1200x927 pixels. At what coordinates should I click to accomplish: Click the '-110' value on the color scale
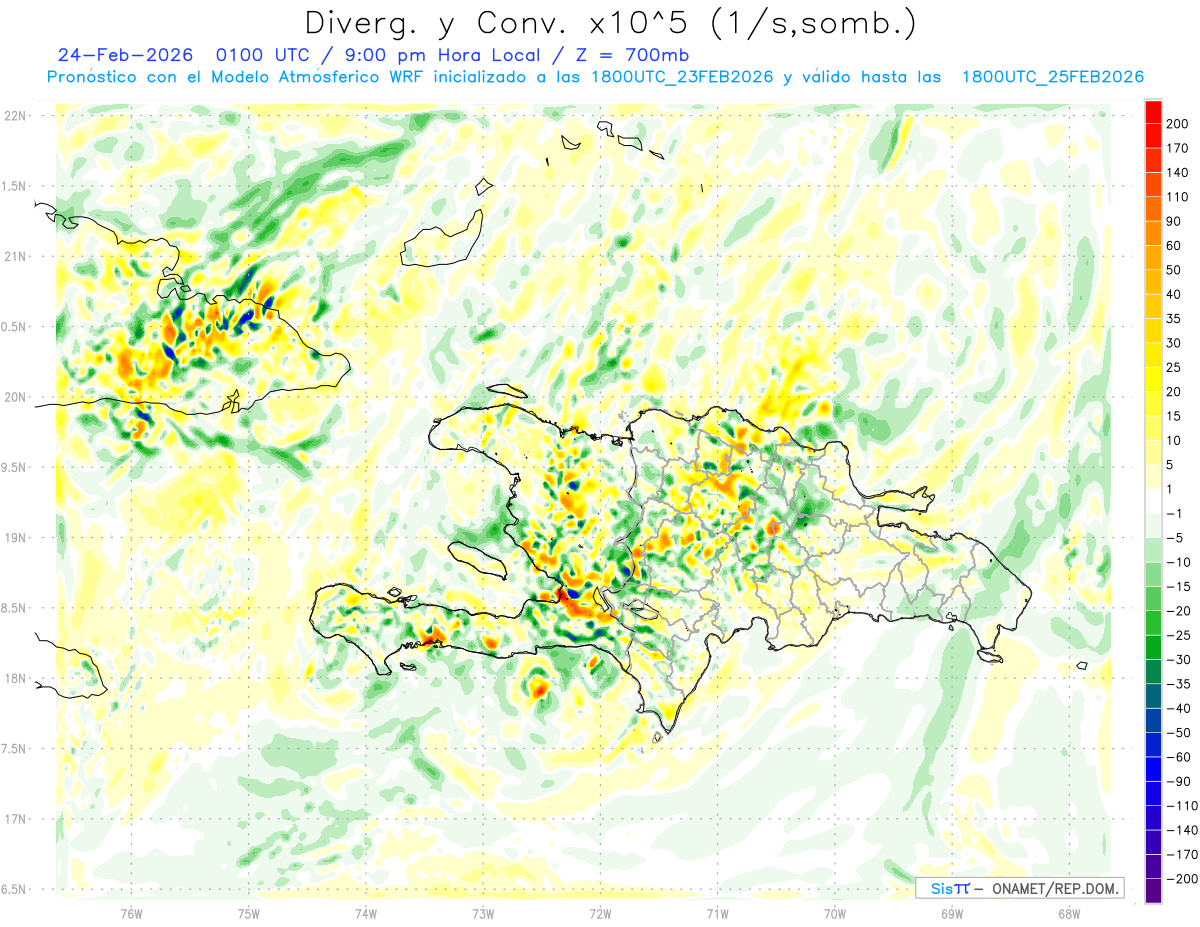click(1183, 806)
